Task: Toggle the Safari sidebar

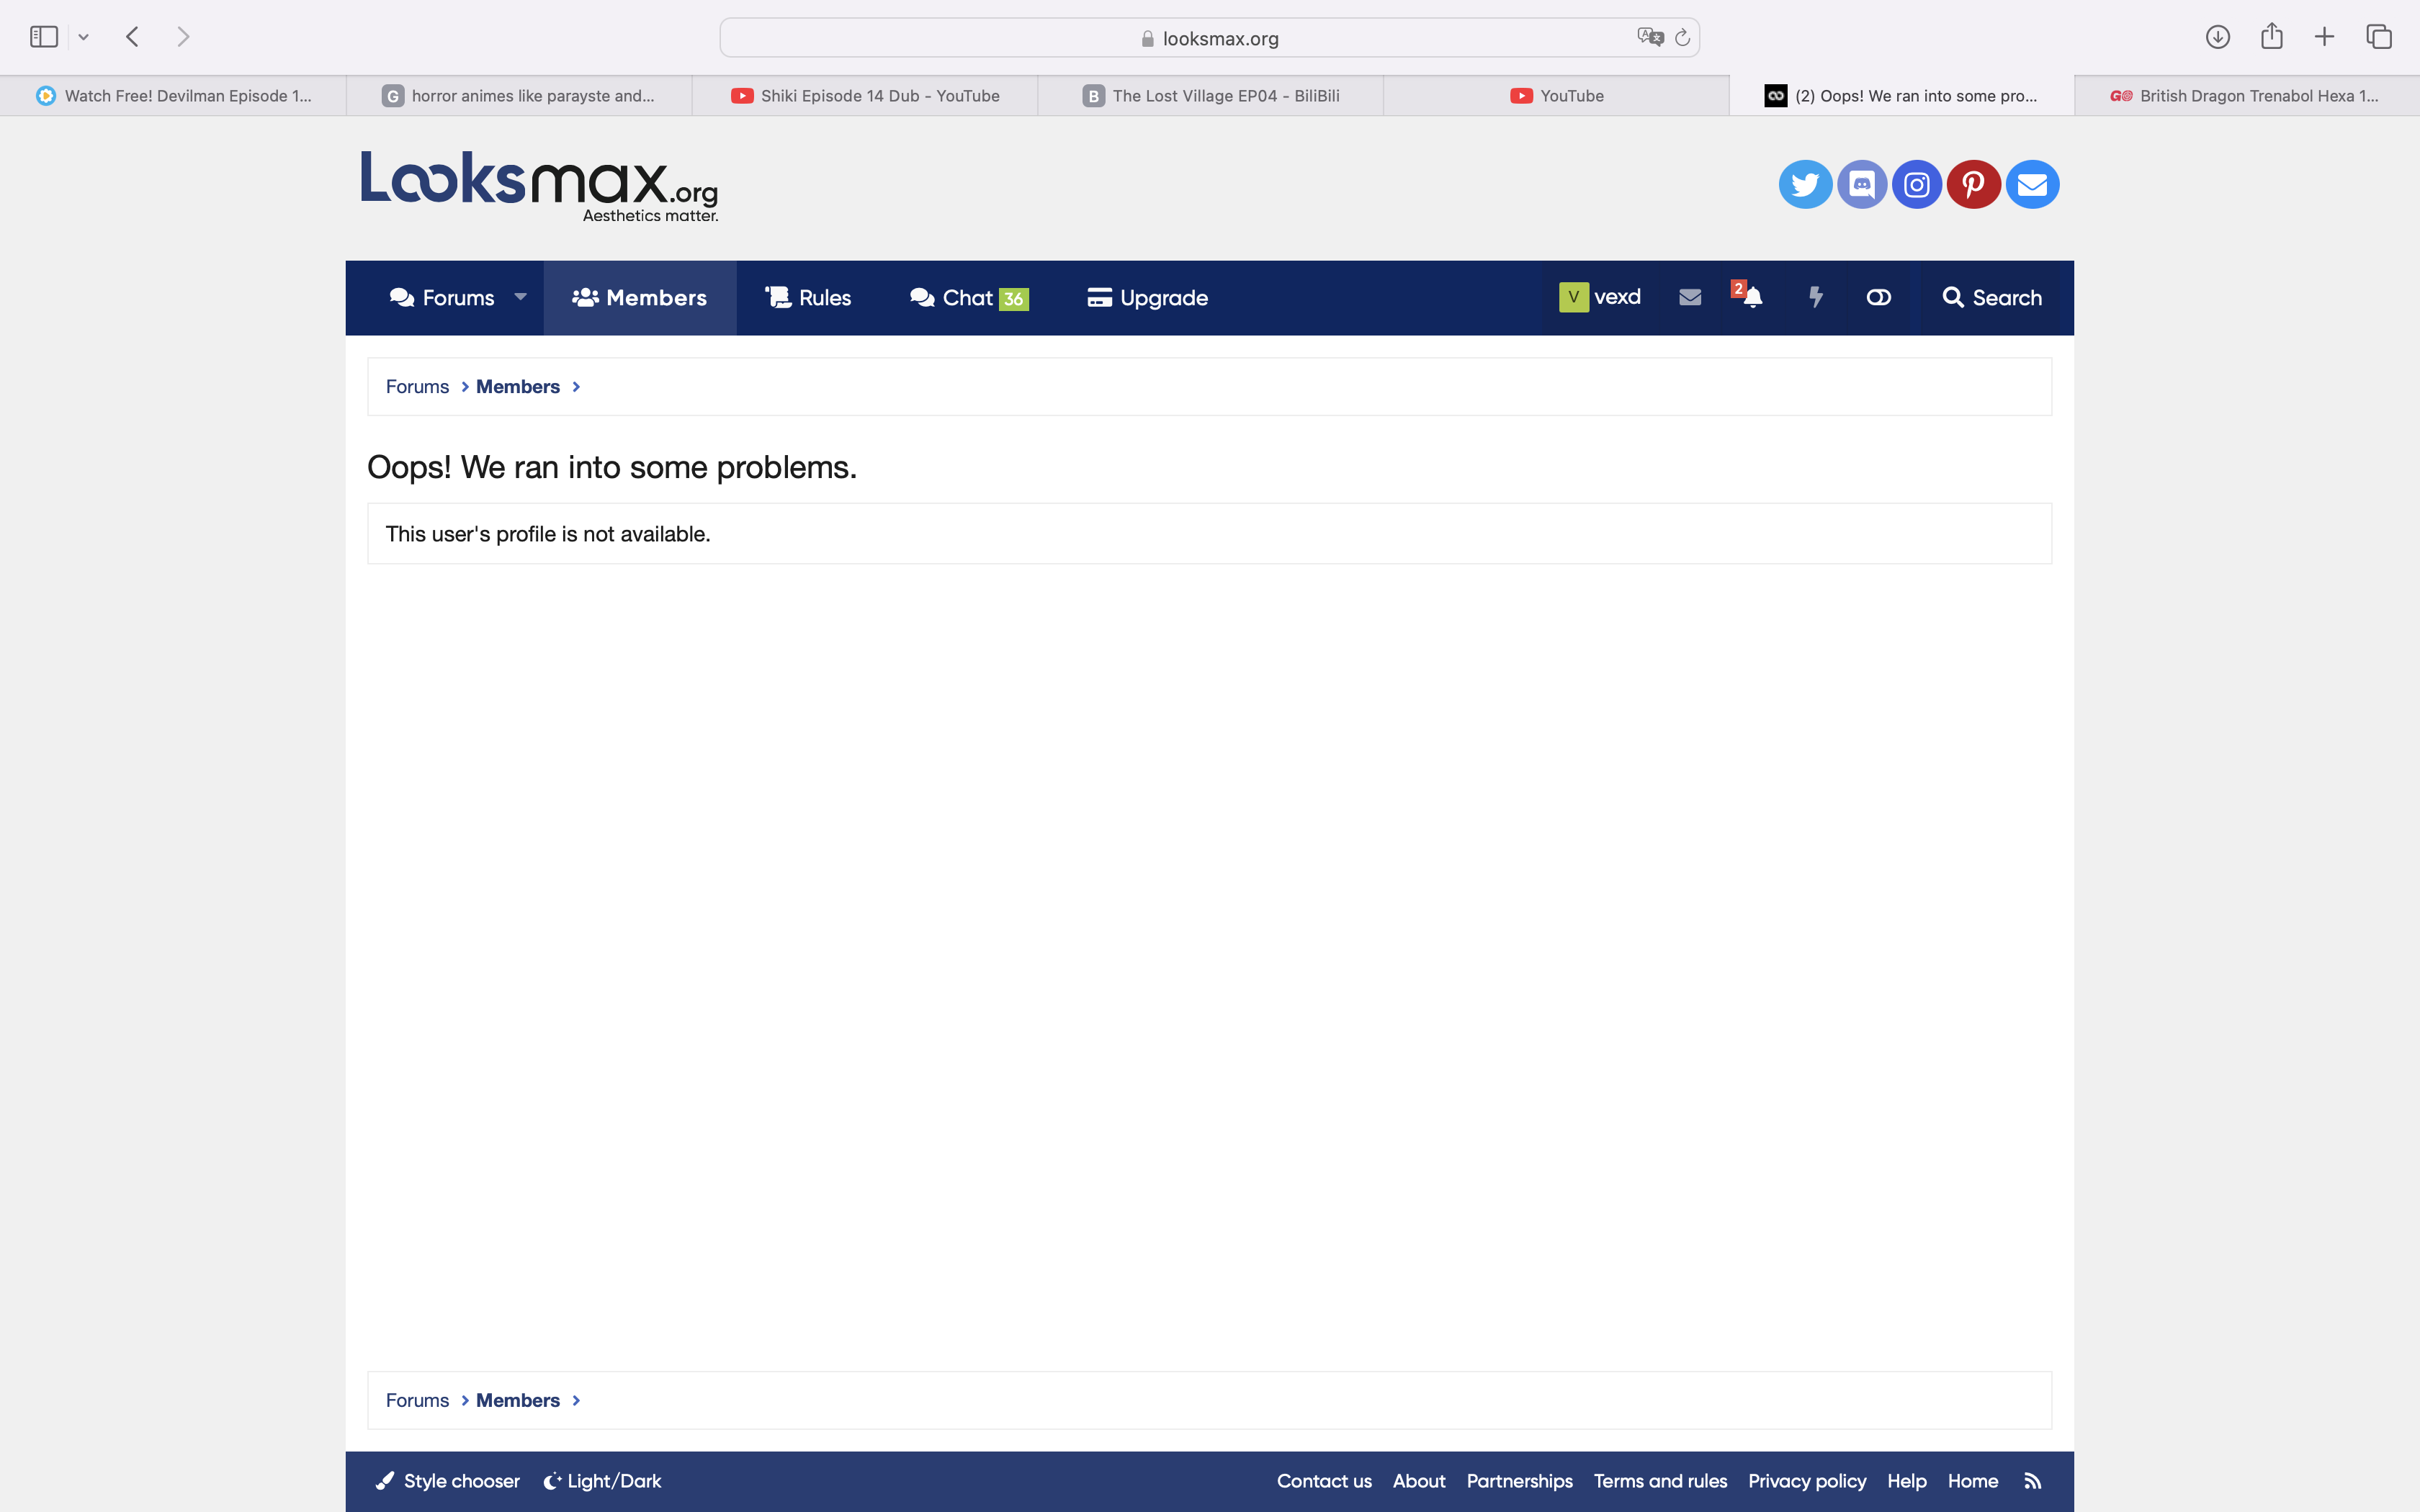Action: click(44, 37)
